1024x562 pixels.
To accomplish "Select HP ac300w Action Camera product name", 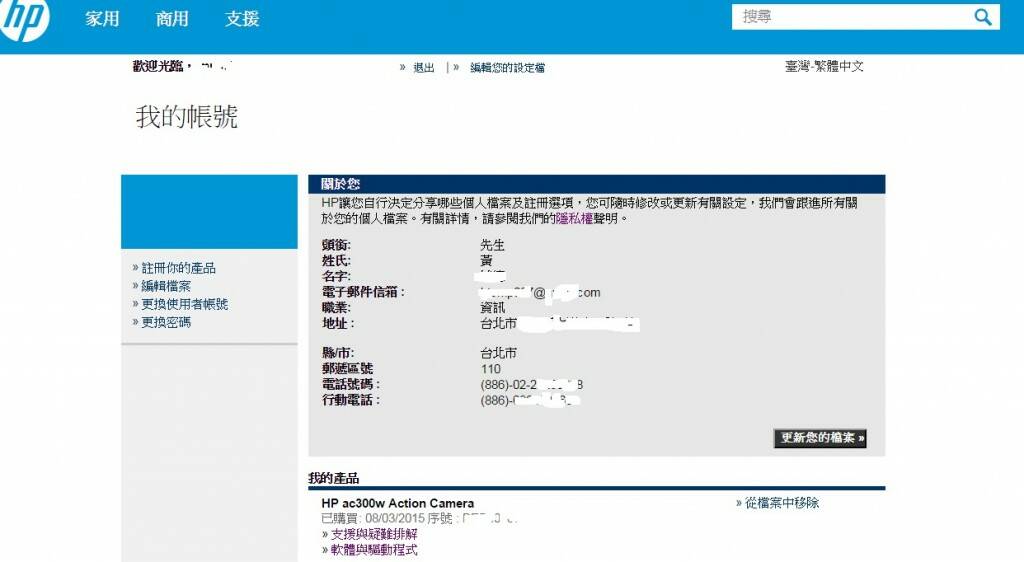I will point(398,503).
